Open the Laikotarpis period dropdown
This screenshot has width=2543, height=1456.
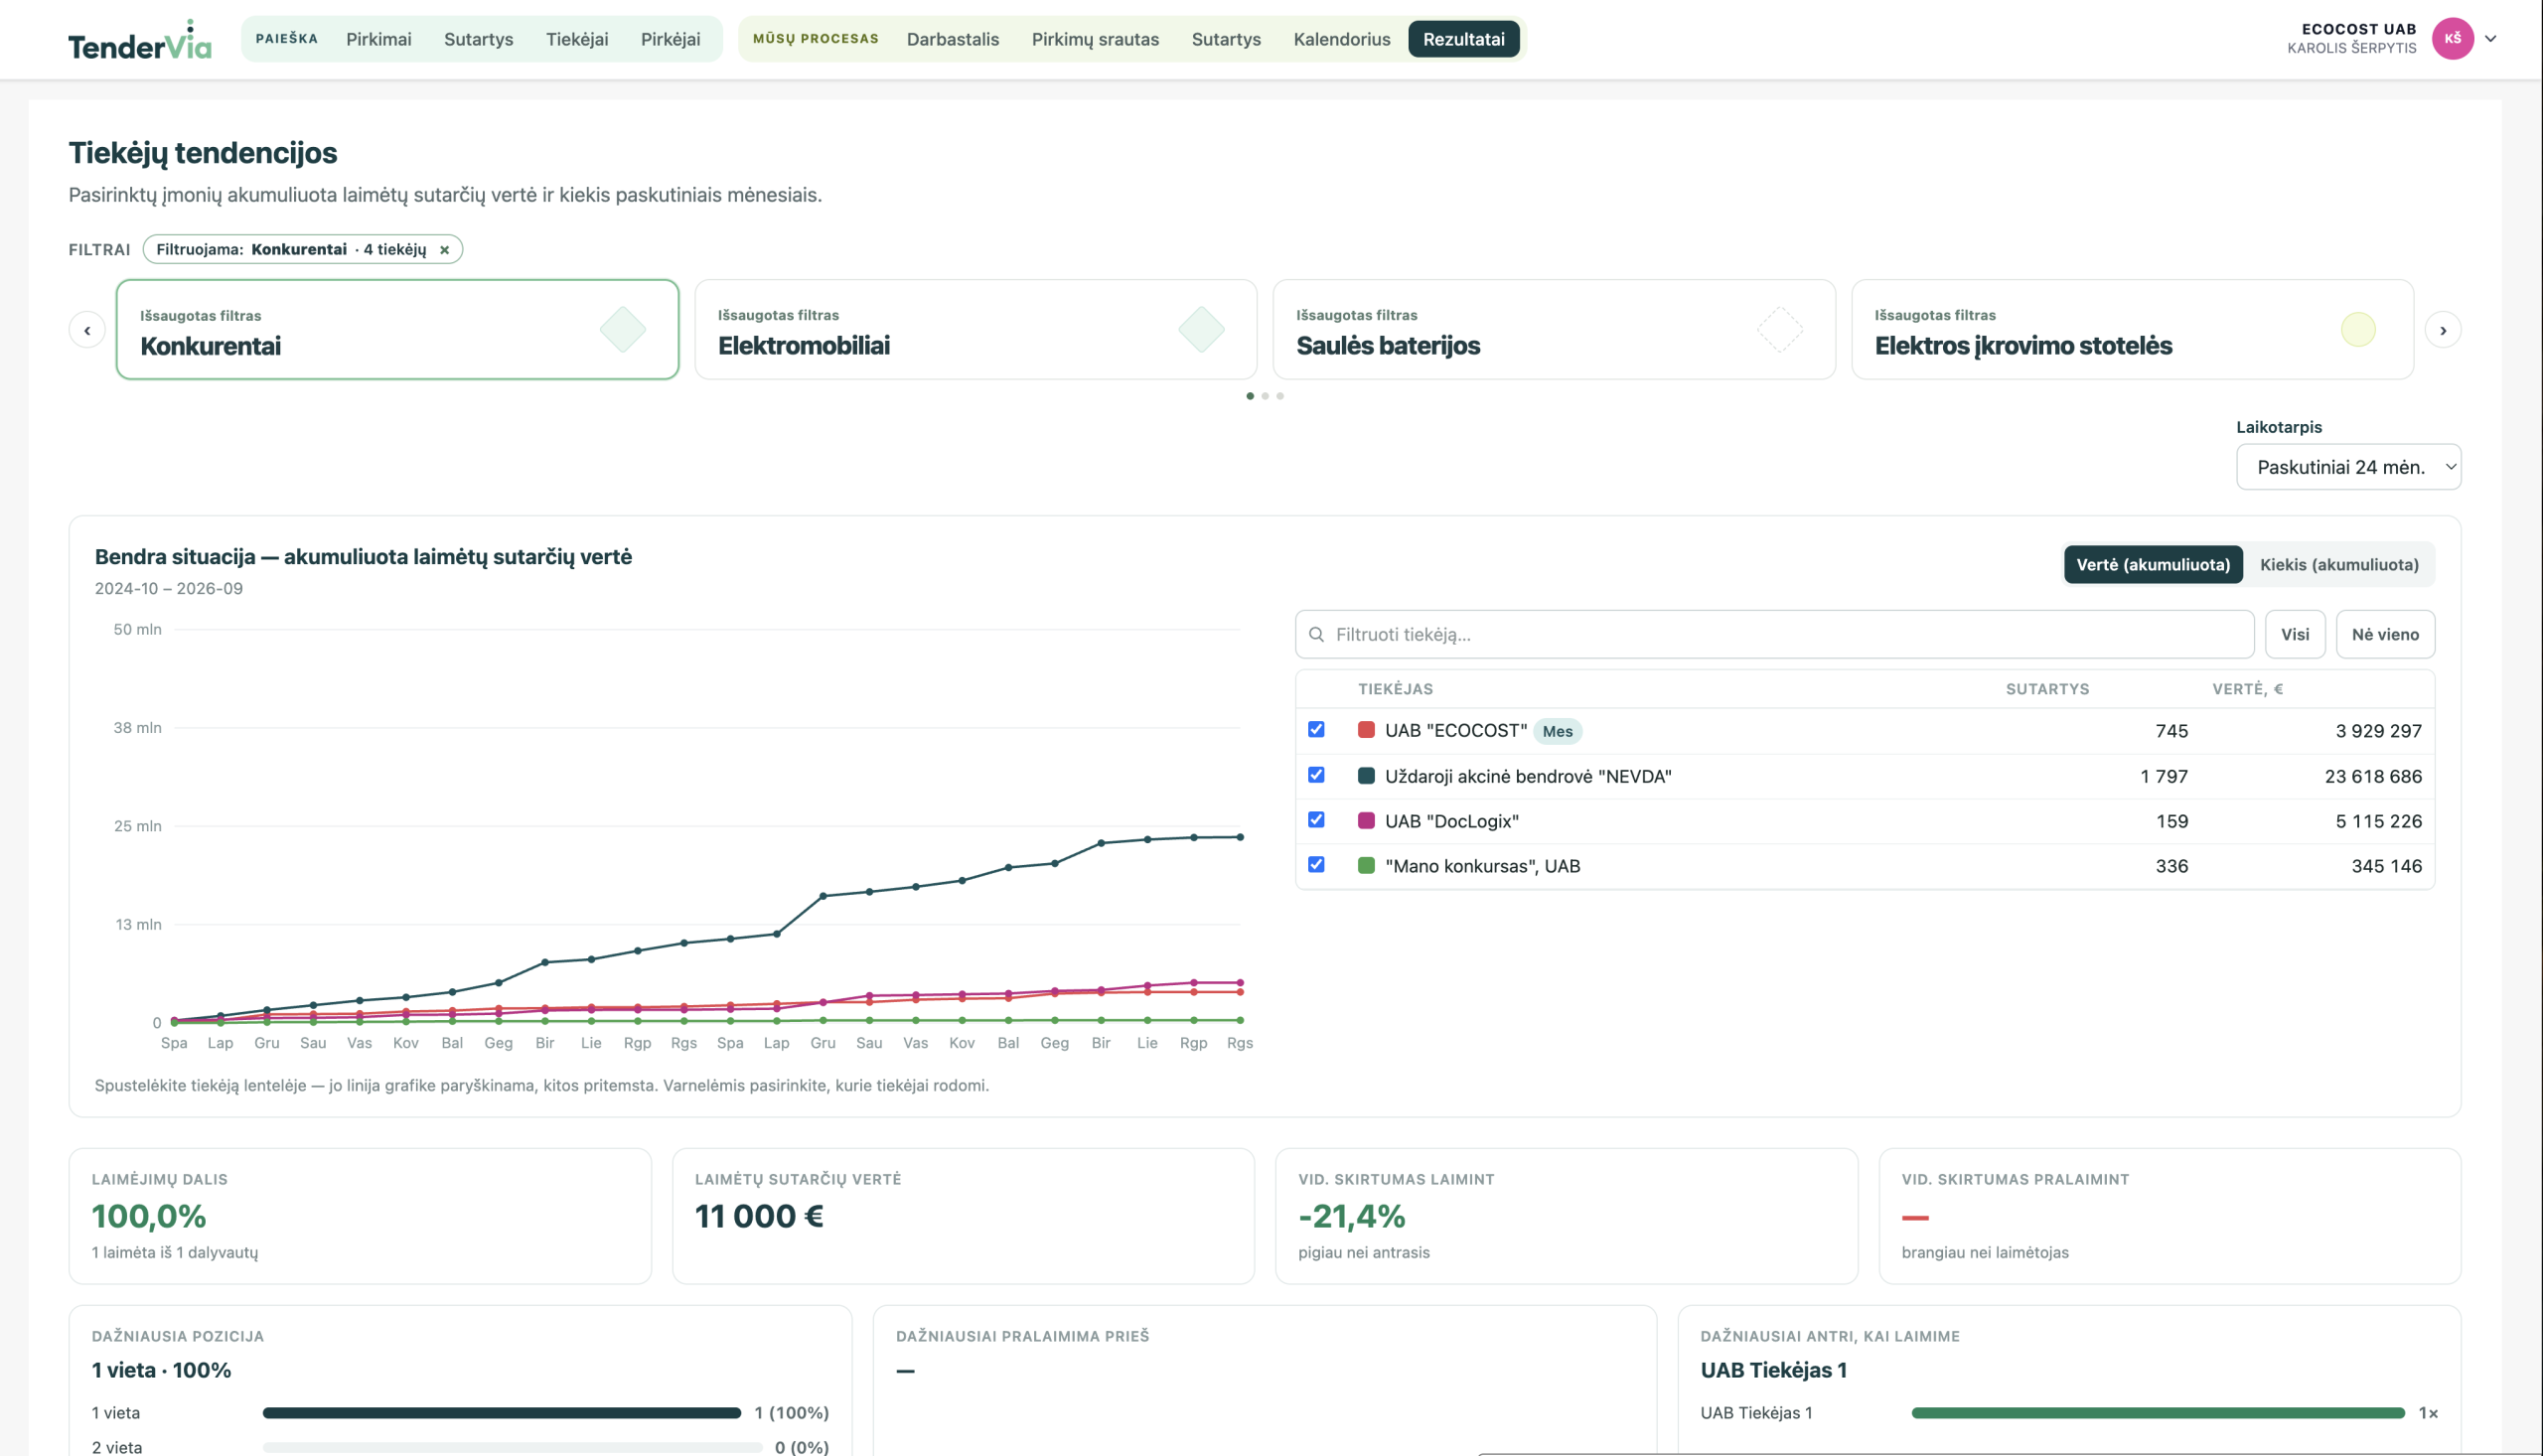pos(2347,467)
